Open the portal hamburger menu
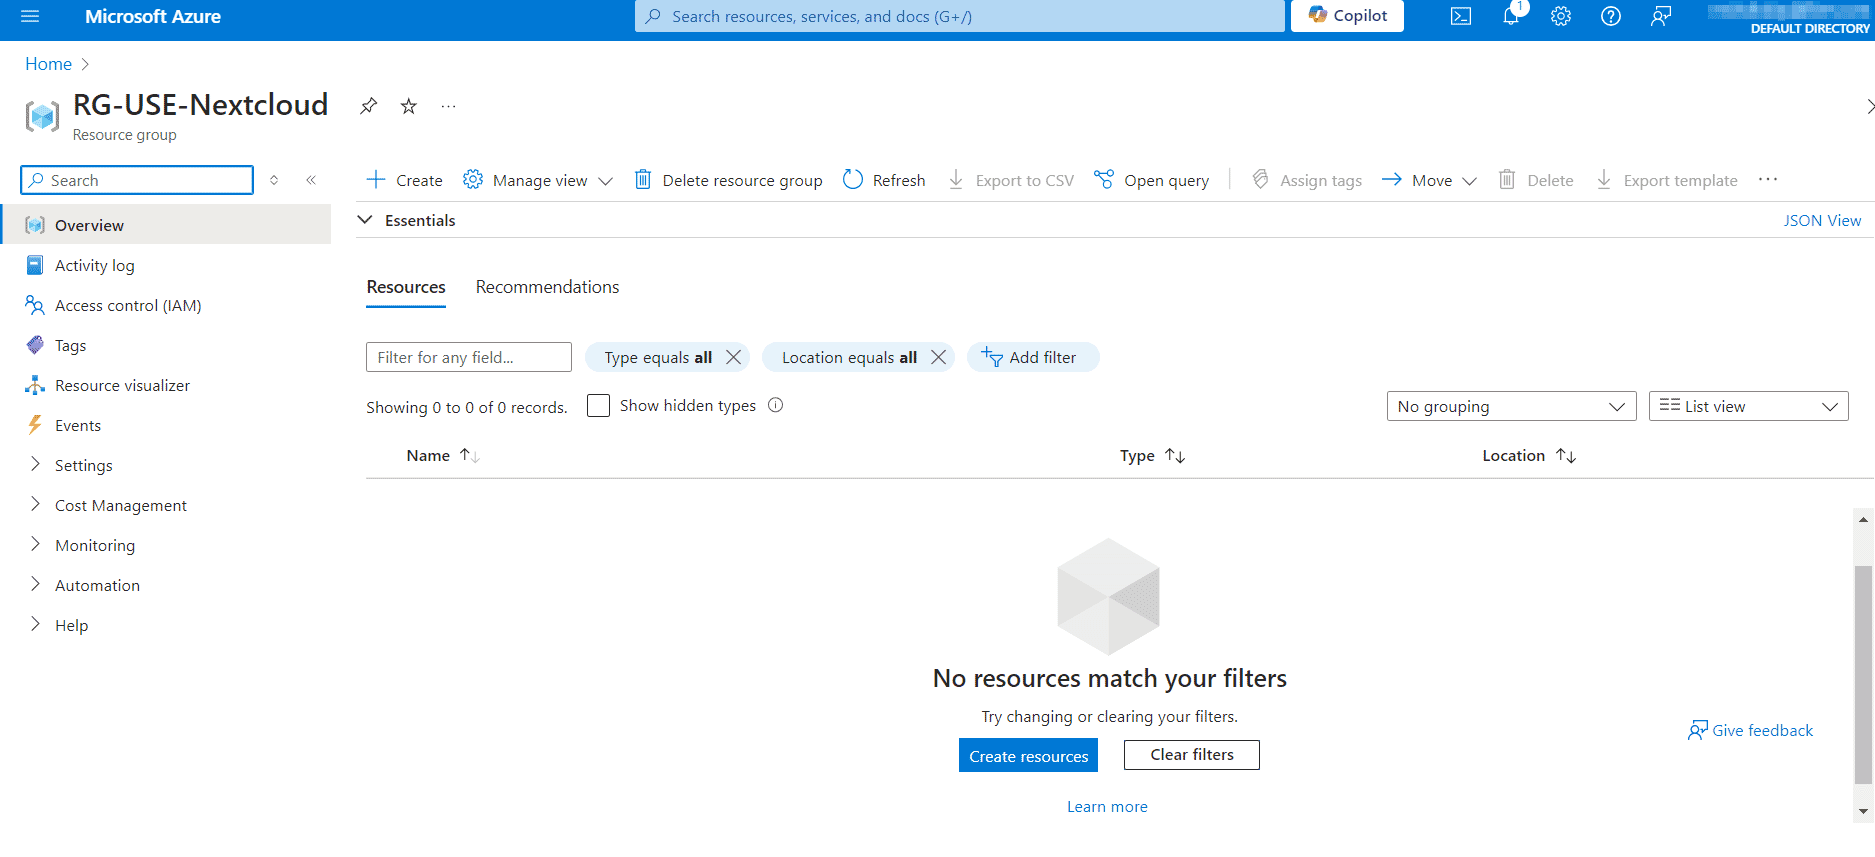Screen dimensions: 1875x857 click(30, 16)
